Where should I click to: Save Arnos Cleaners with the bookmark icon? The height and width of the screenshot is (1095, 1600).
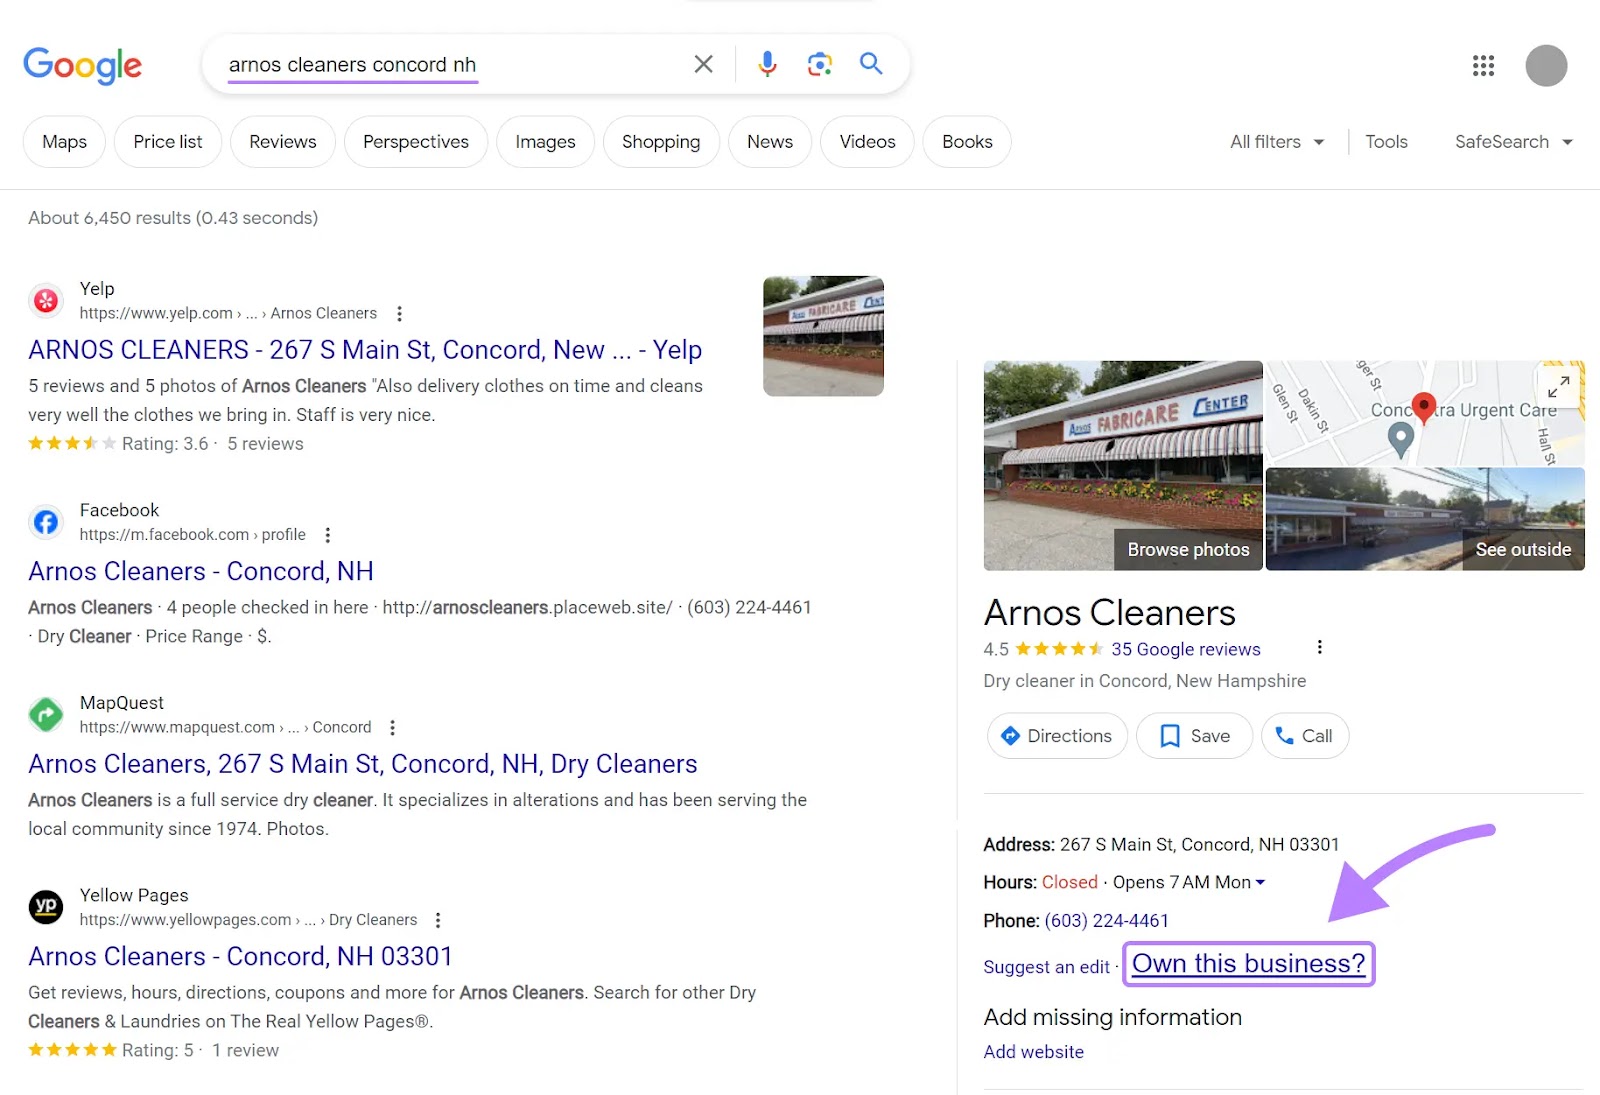[x=1169, y=735]
